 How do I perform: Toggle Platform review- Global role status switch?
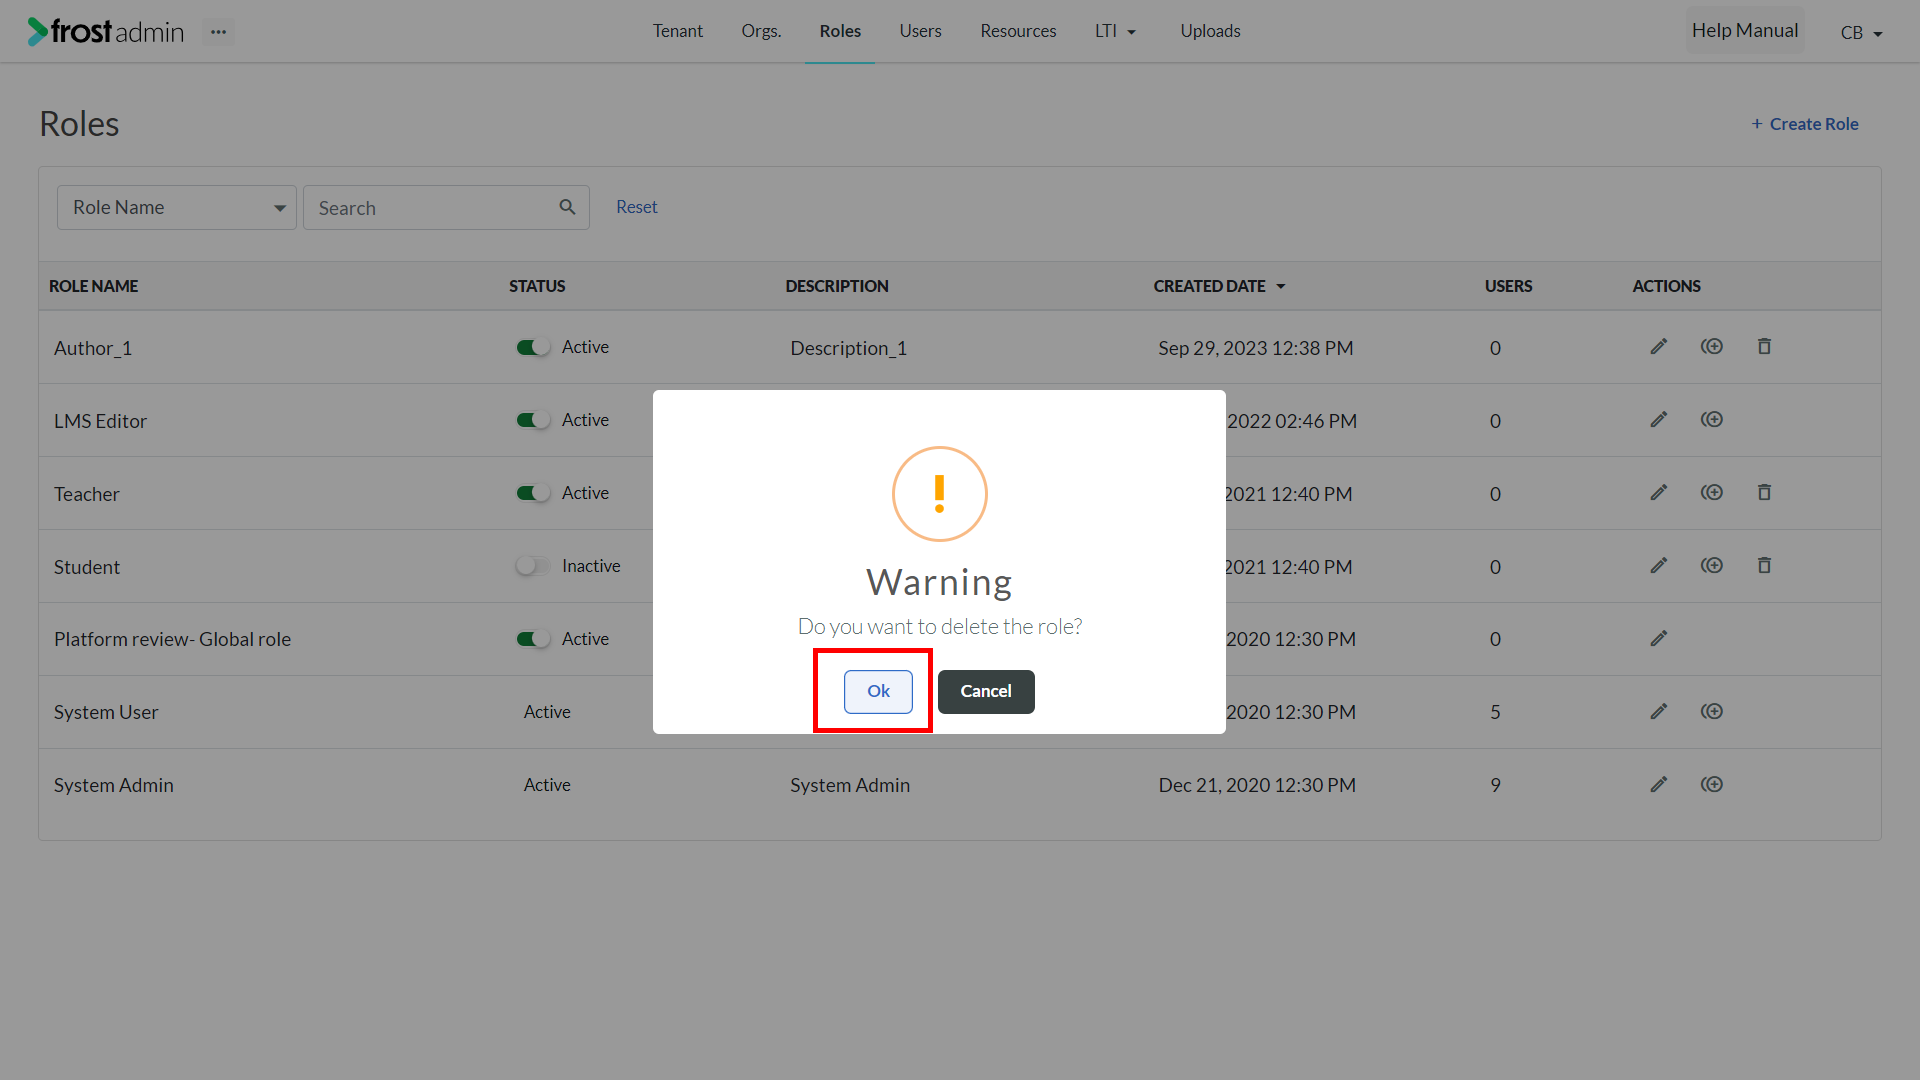pyautogui.click(x=533, y=639)
